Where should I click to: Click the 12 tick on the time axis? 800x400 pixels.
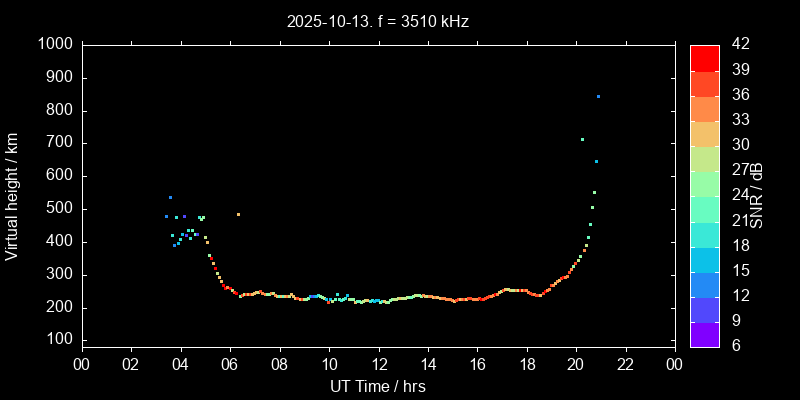(378, 365)
